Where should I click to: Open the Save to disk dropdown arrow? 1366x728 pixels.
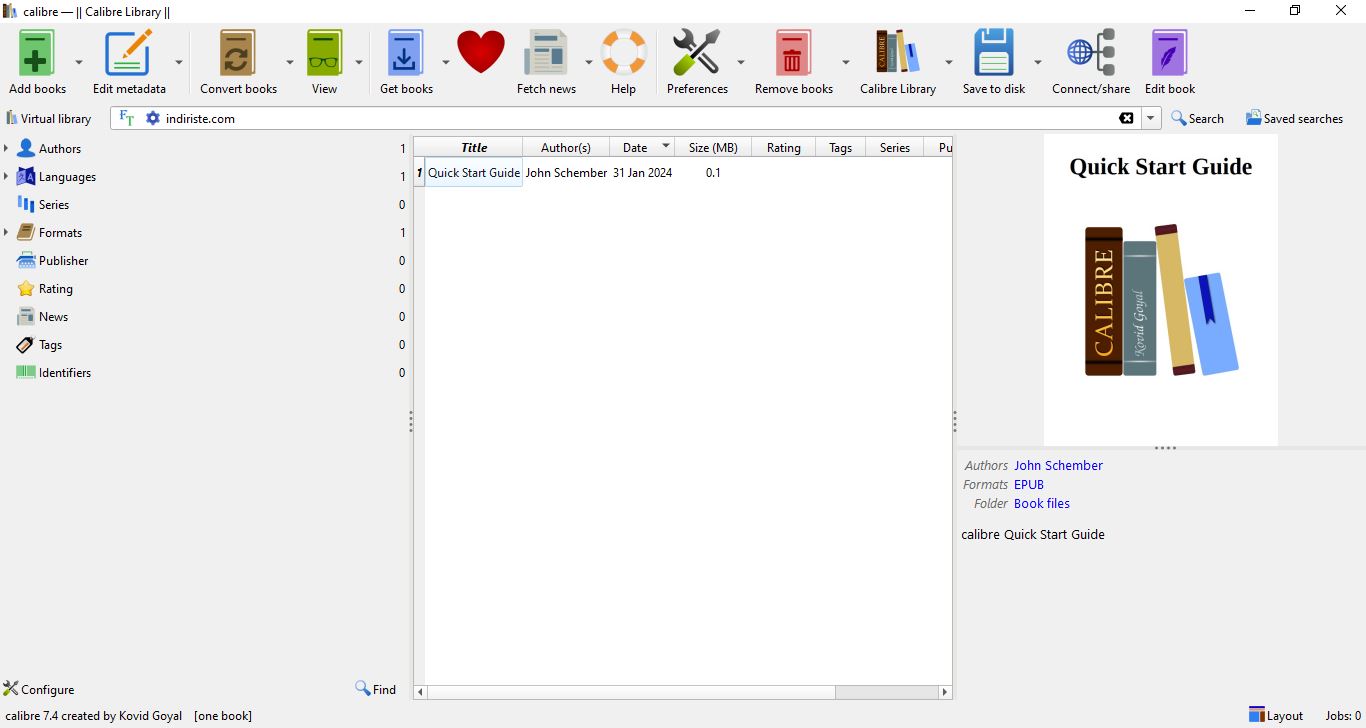(x=1038, y=62)
